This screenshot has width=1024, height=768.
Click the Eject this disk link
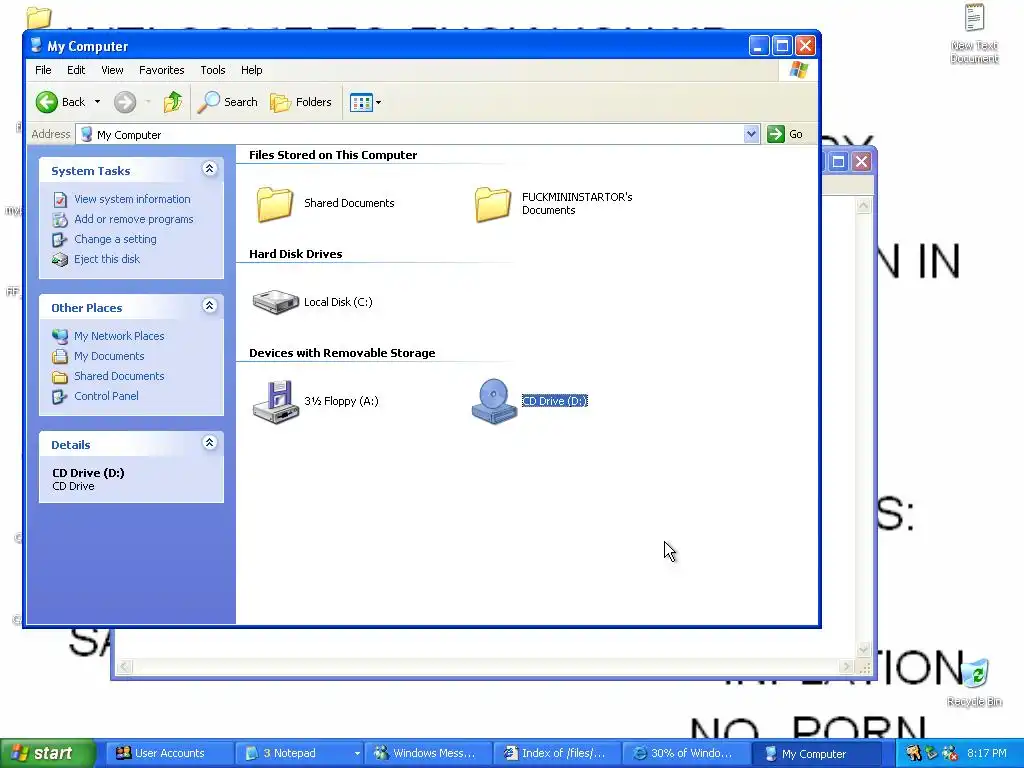107,259
